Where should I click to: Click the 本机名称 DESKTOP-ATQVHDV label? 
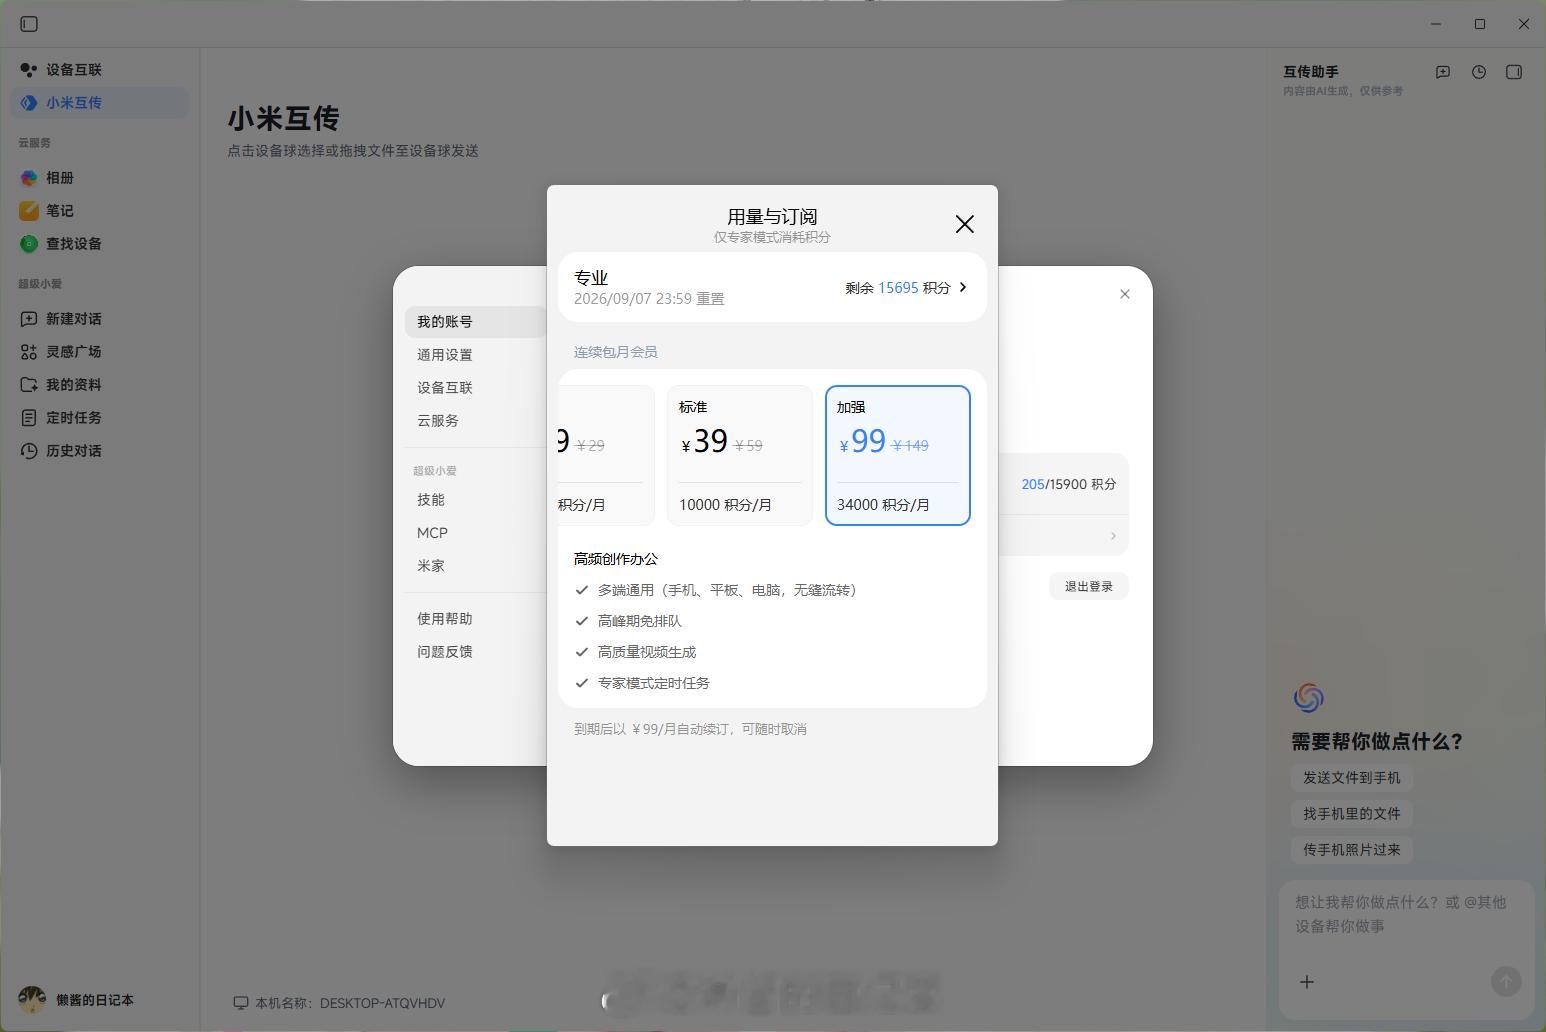tap(339, 1003)
